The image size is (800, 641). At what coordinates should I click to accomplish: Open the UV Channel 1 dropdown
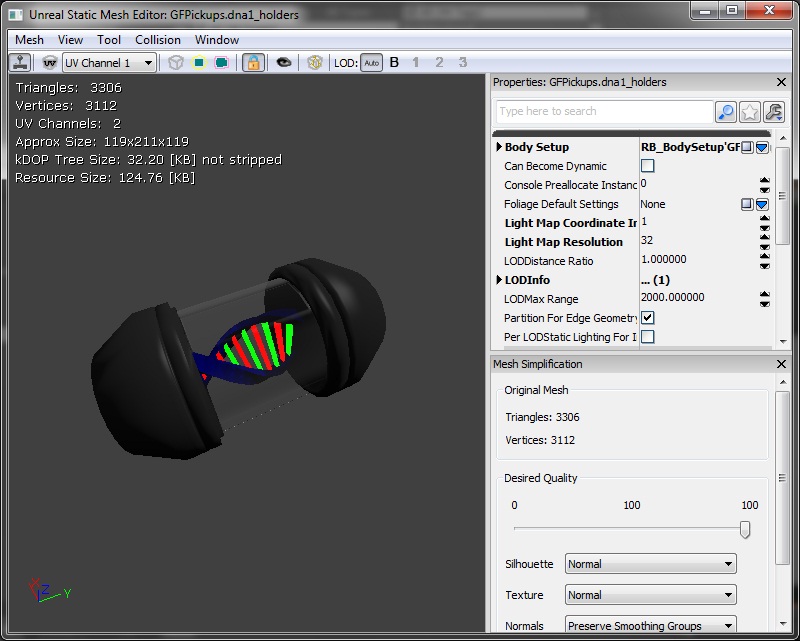click(x=109, y=62)
